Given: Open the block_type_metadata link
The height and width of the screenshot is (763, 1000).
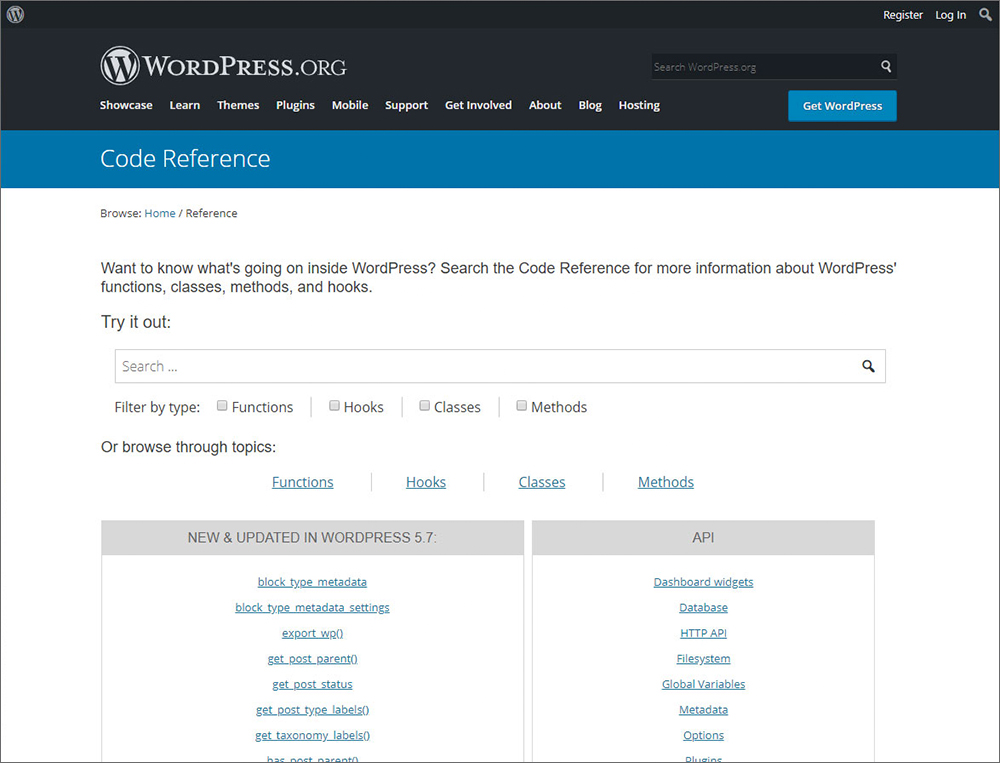Looking at the screenshot, I should click(x=312, y=582).
